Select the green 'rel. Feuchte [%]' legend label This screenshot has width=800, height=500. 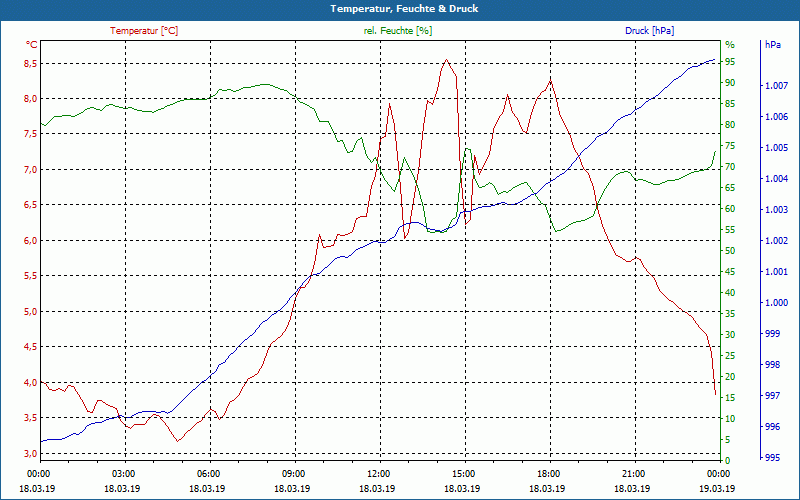pos(398,31)
